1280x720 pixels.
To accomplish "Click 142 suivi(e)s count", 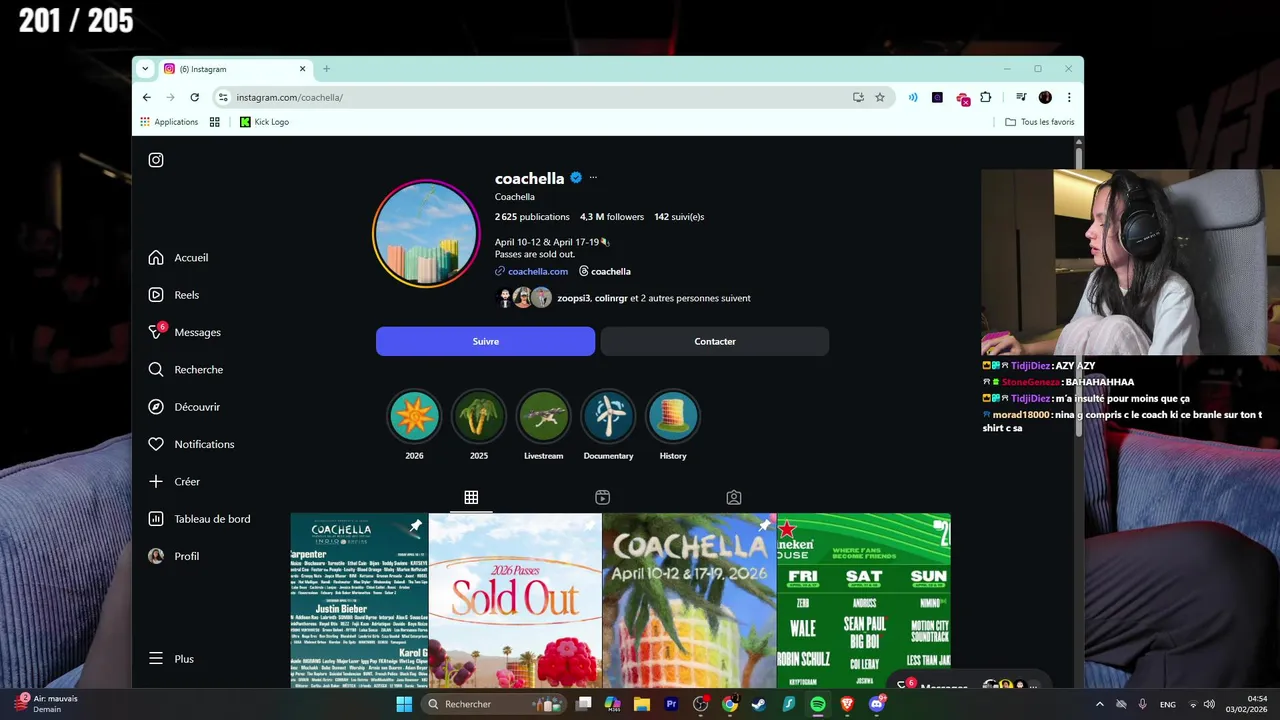I will coord(679,217).
